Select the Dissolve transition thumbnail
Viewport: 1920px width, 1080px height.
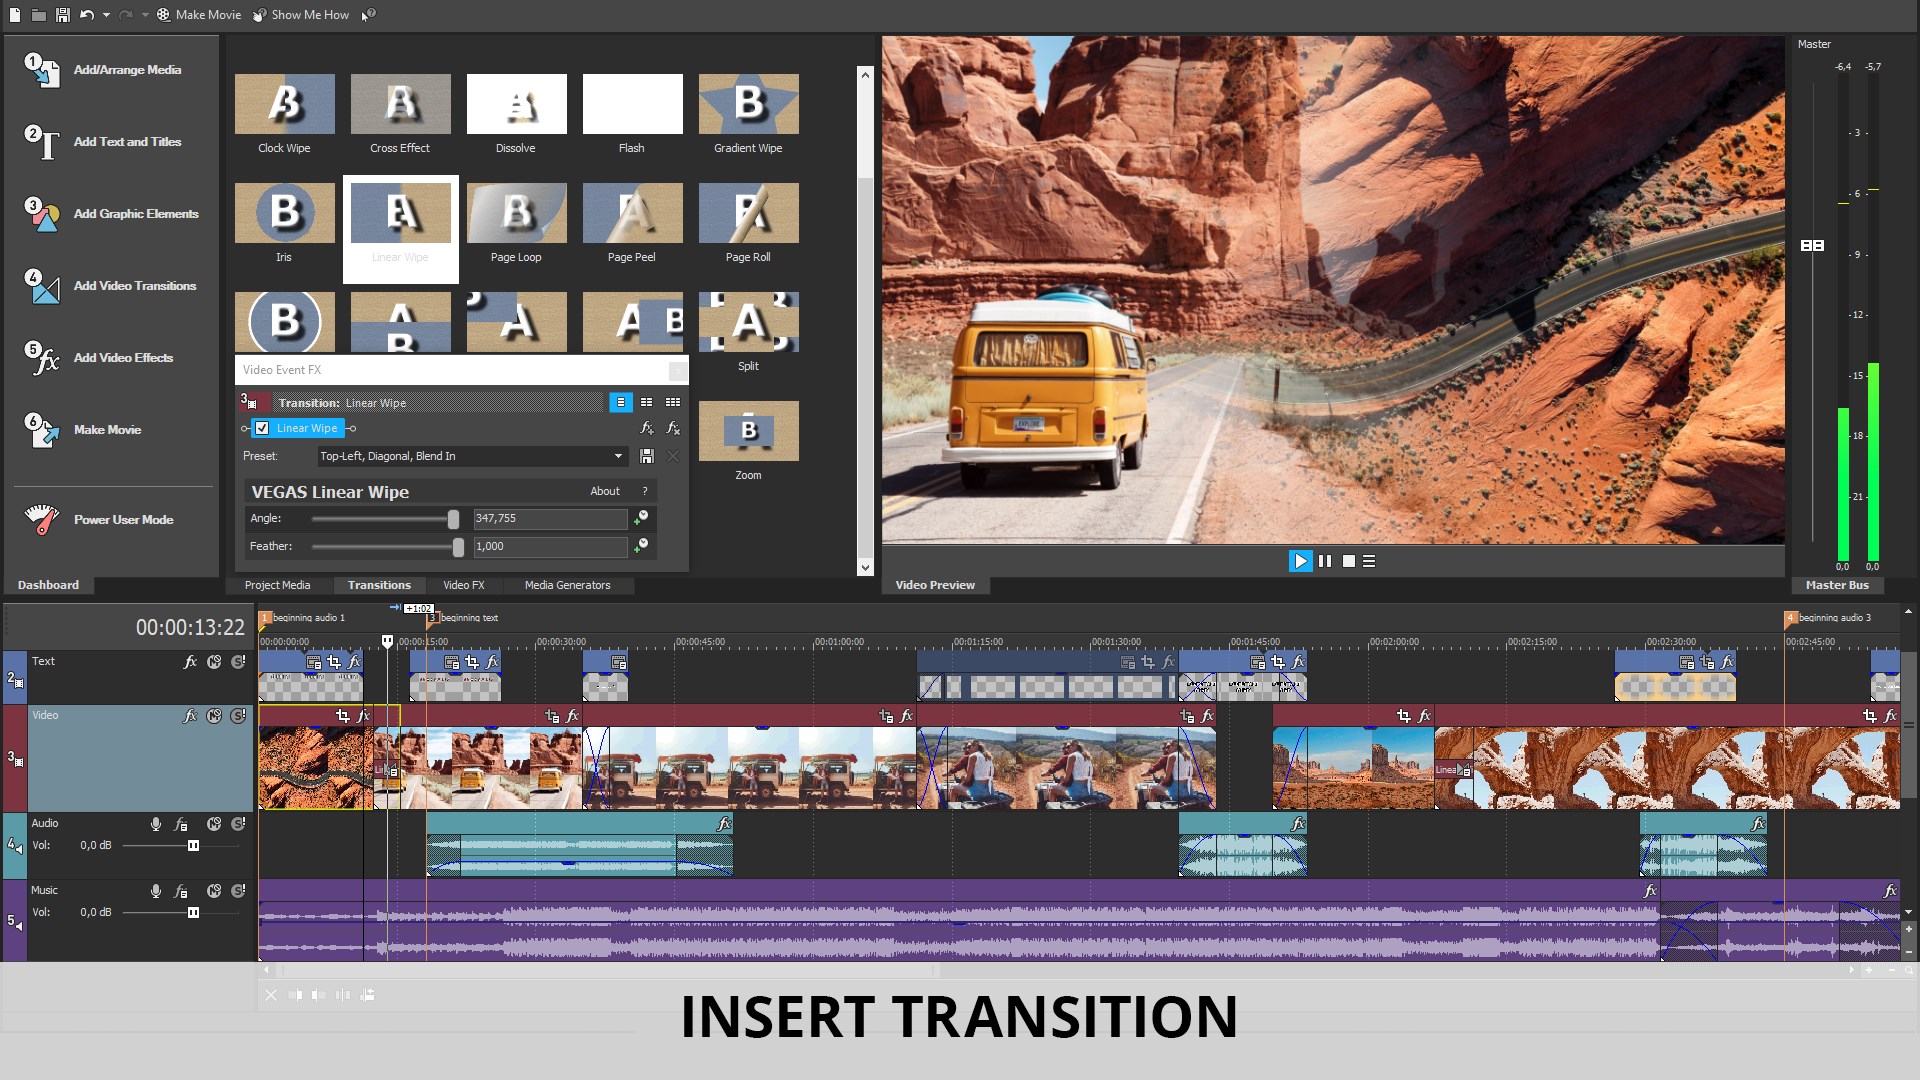pyautogui.click(x=516, y=103)
